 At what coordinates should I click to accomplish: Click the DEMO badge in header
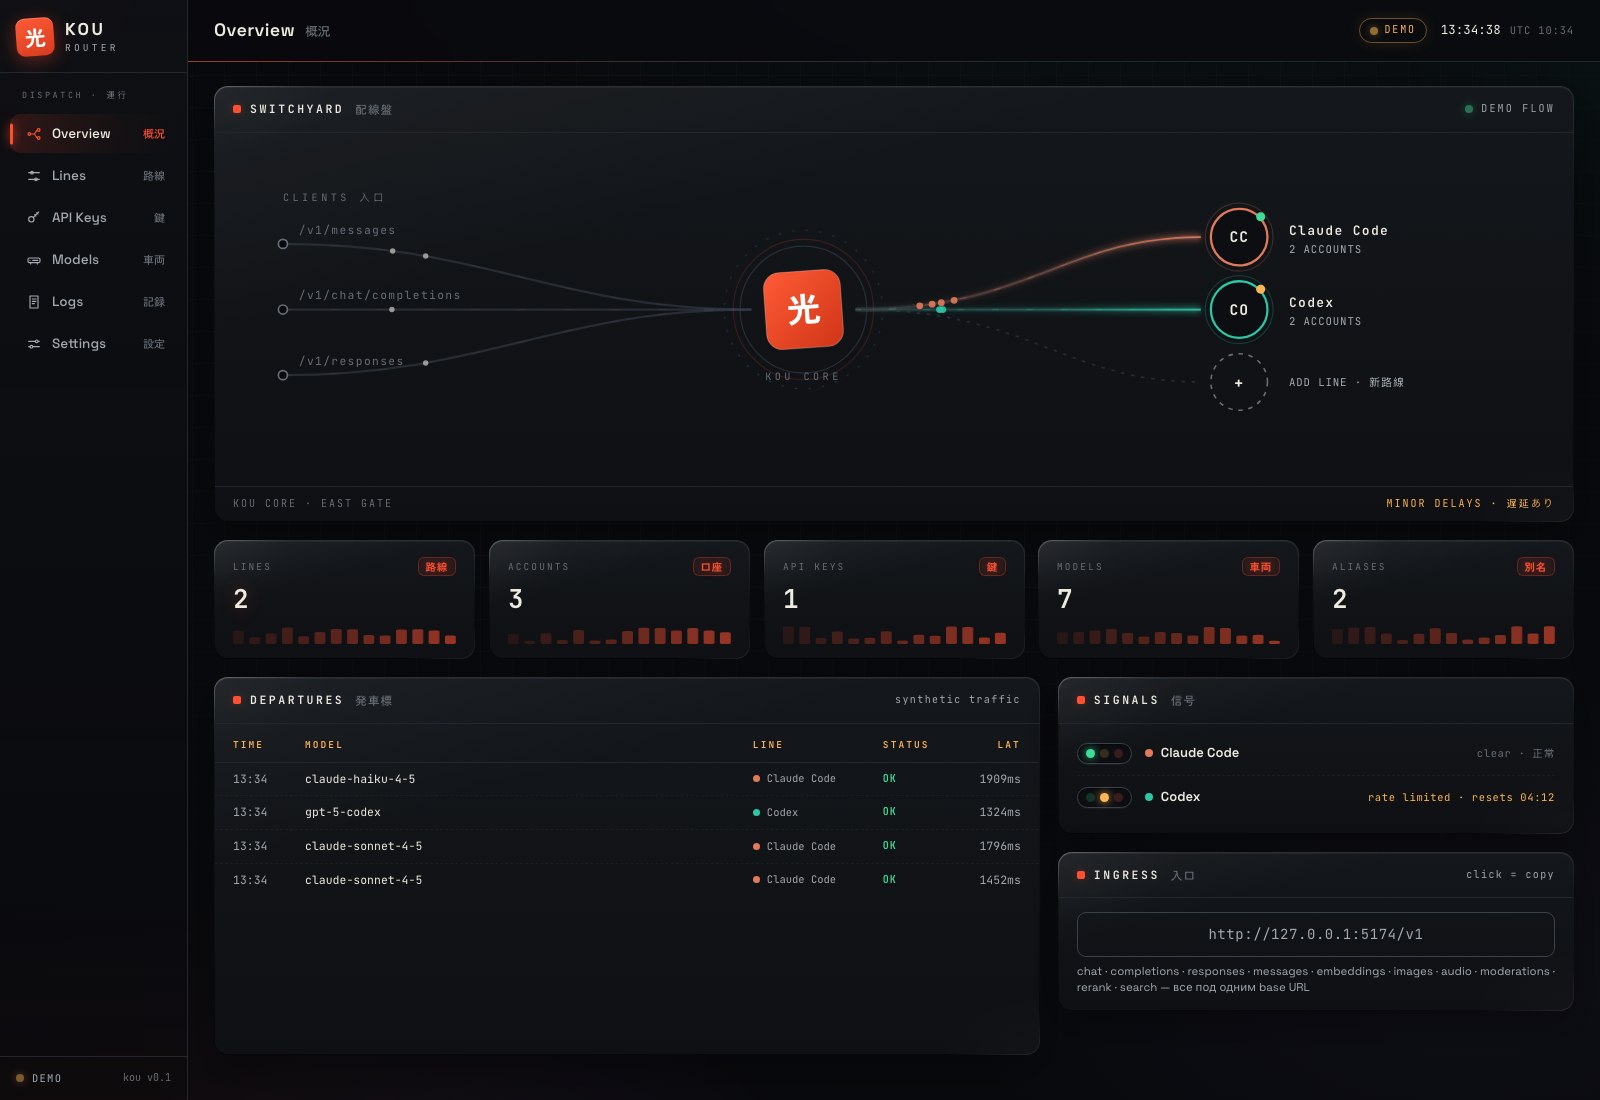tap(1392, 30)
